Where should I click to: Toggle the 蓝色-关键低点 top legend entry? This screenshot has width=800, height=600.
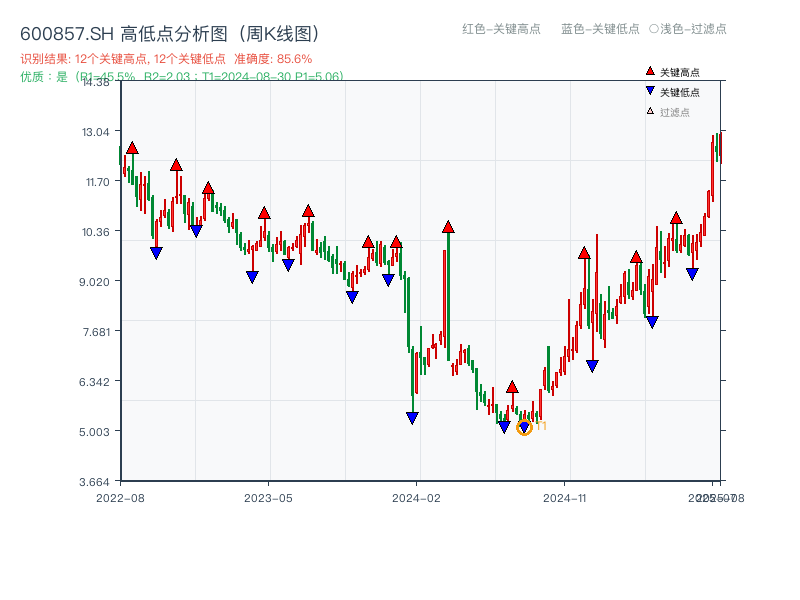[x=600, y=29]
